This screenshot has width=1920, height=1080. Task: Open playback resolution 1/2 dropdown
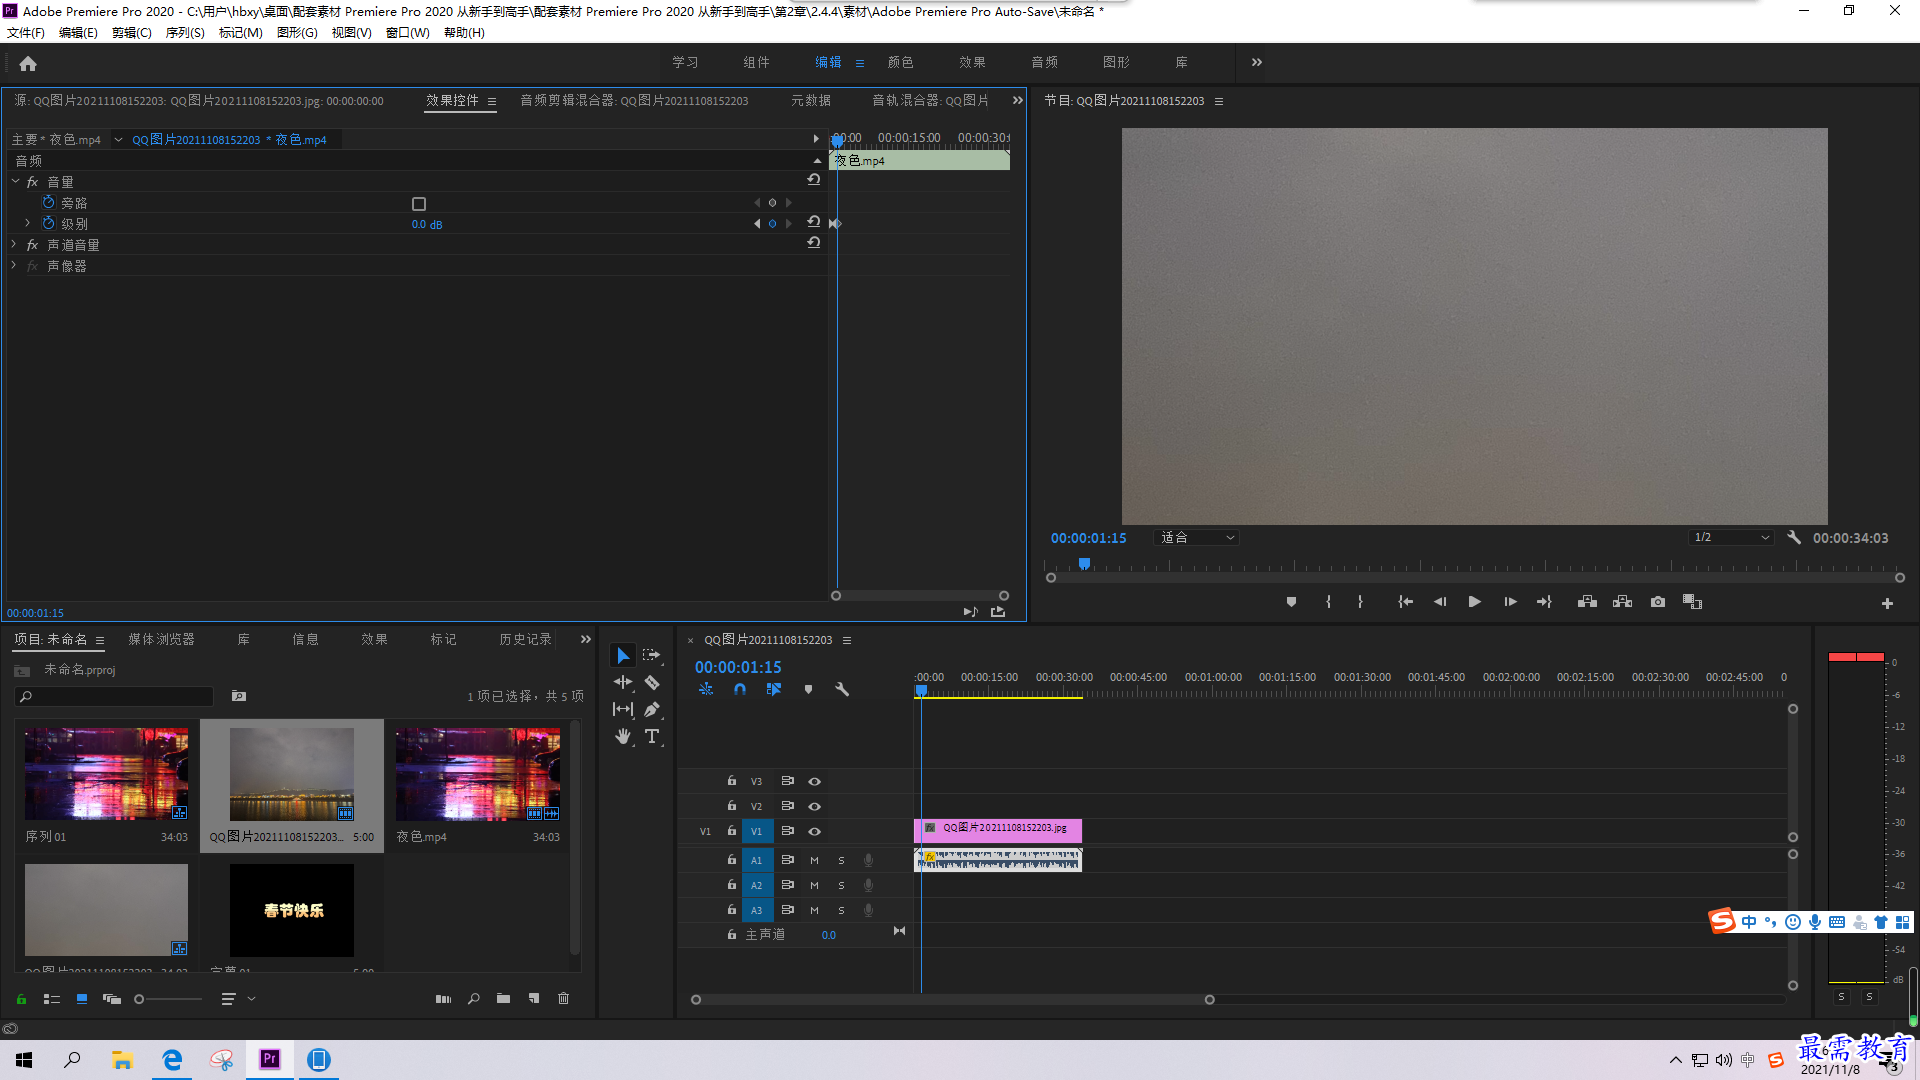coord(1731,538)
